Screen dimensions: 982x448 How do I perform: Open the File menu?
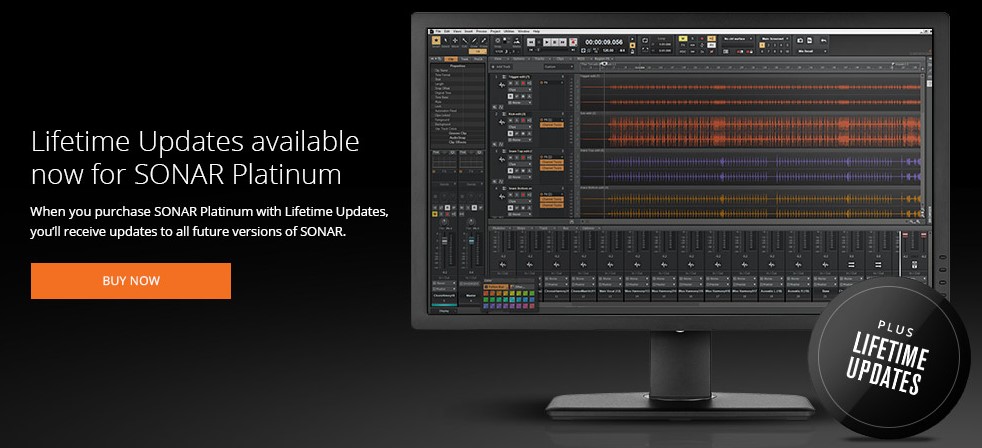pyautogui.click(x=438, y=31)
